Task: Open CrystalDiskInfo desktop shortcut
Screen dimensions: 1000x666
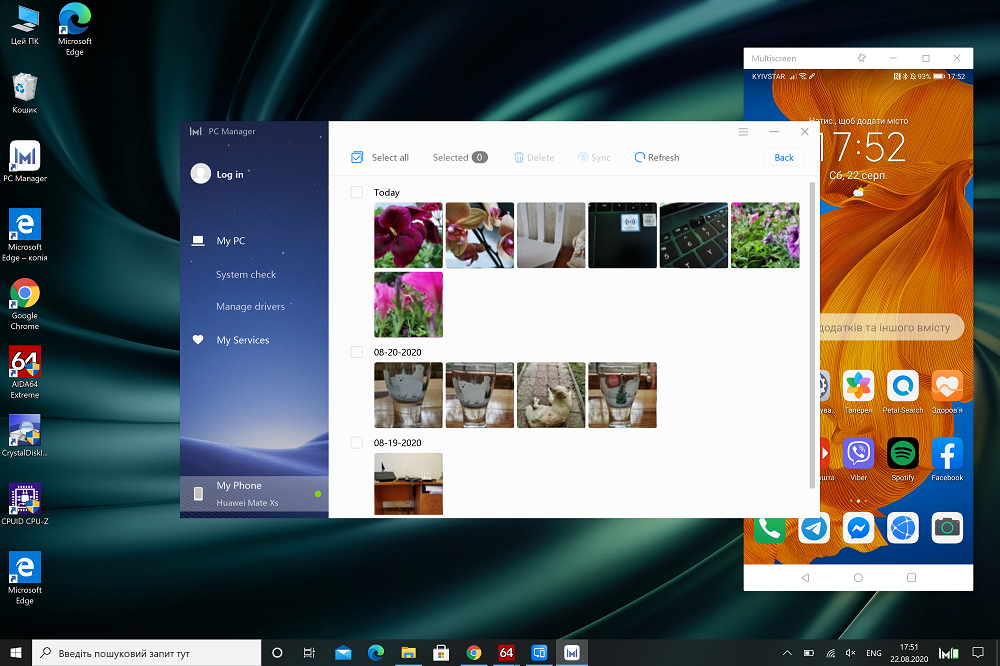Action: click(25, 436)
